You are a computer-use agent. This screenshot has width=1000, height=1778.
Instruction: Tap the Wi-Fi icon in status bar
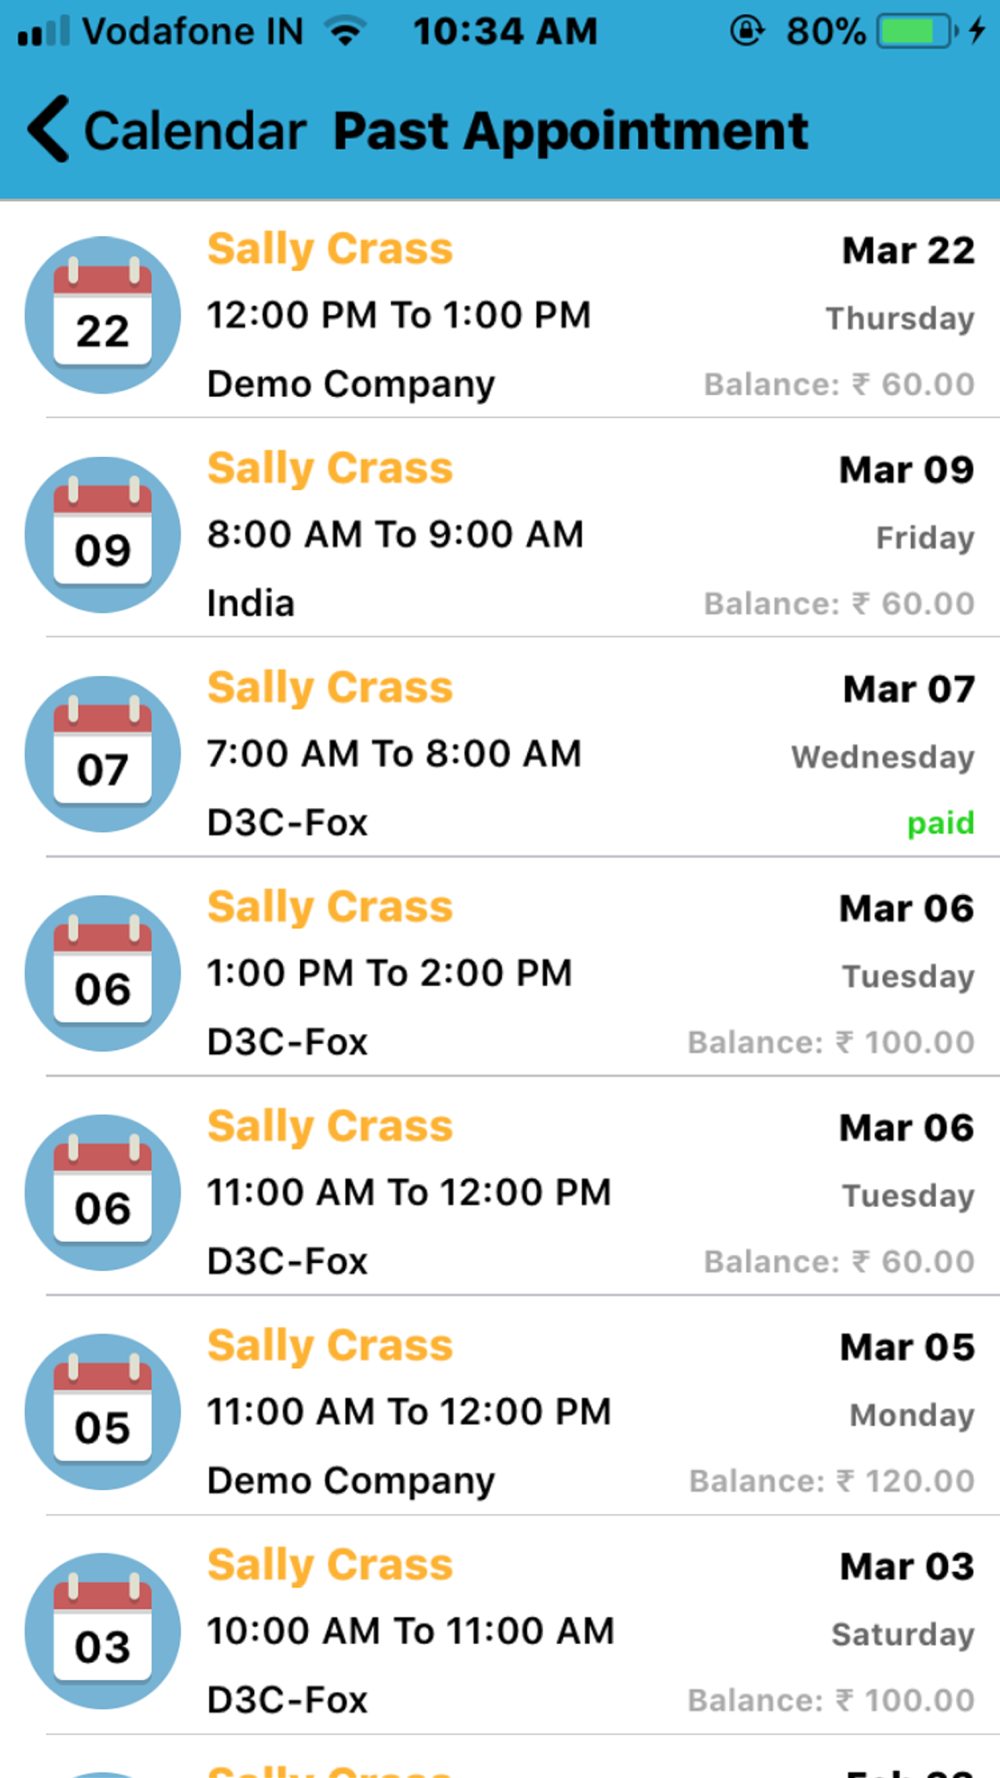346,31
